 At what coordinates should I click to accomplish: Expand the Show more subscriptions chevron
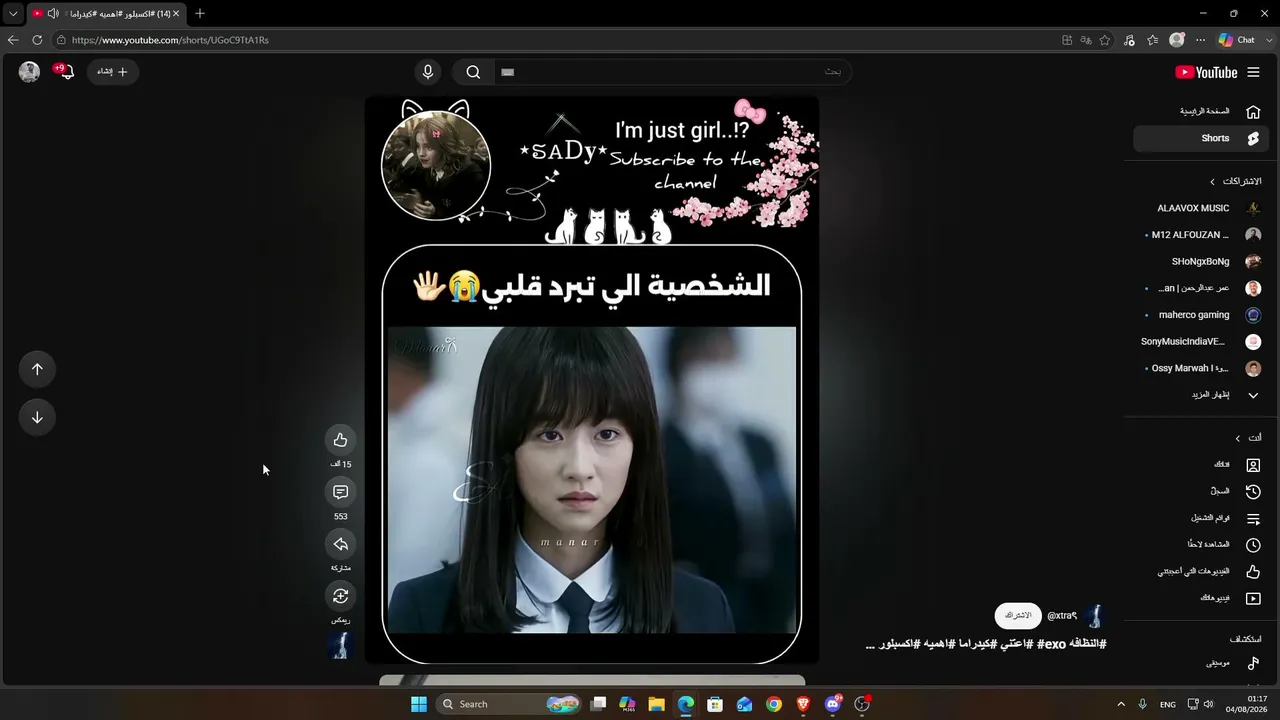[x=1253, y=395]
